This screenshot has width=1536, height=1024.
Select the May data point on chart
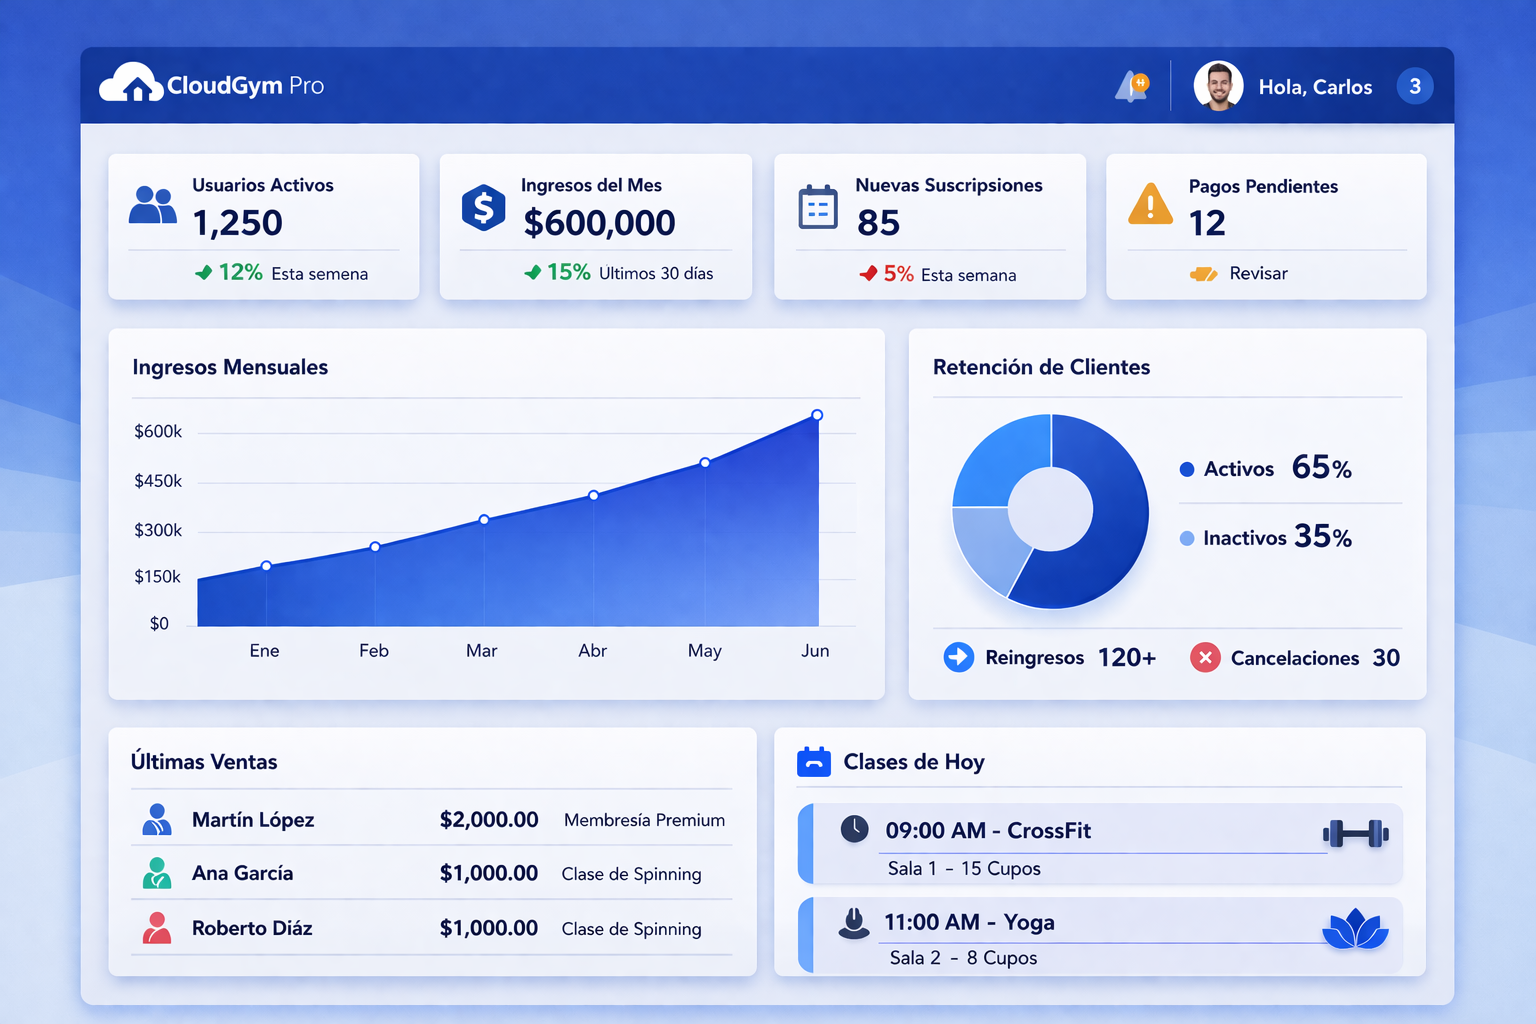click(705, 462)
